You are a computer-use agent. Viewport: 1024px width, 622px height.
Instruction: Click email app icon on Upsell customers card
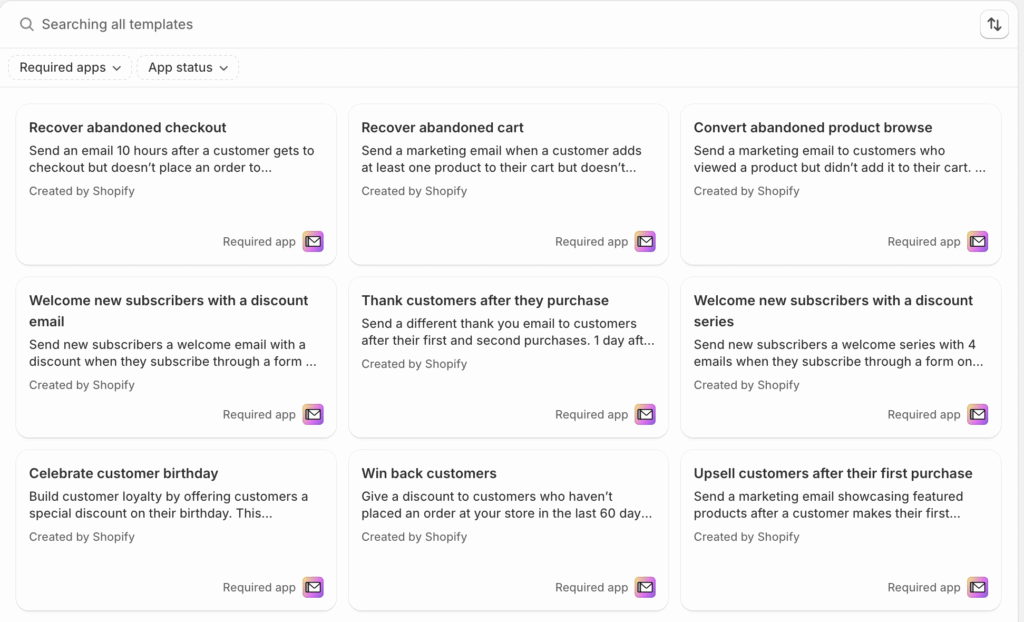(x=977, y=587)
